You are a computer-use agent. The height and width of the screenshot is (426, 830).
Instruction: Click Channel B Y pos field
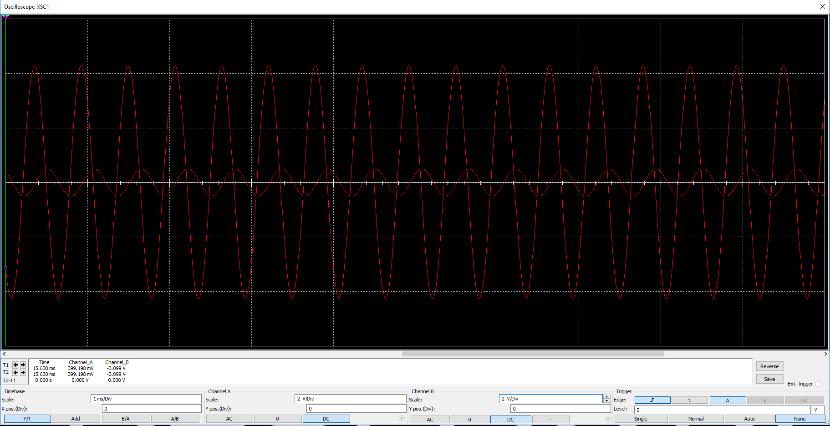coord(560,409)
